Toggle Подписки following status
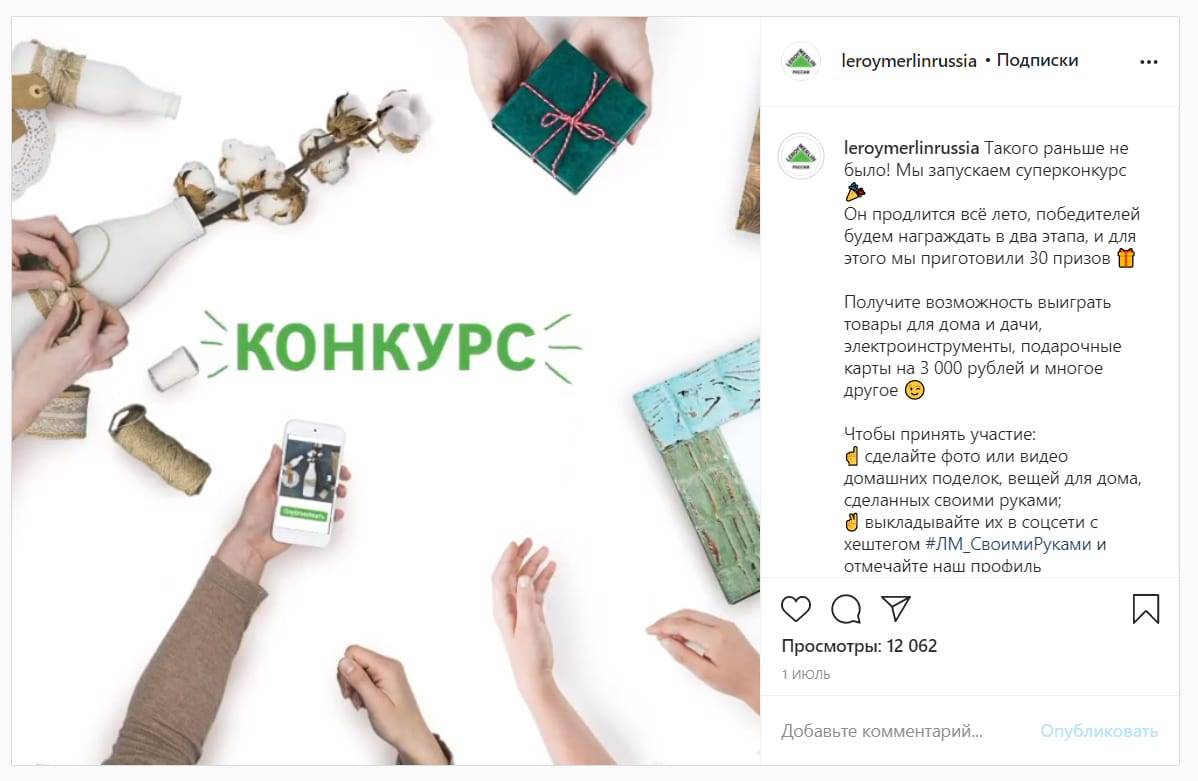 coord(1037,60)
